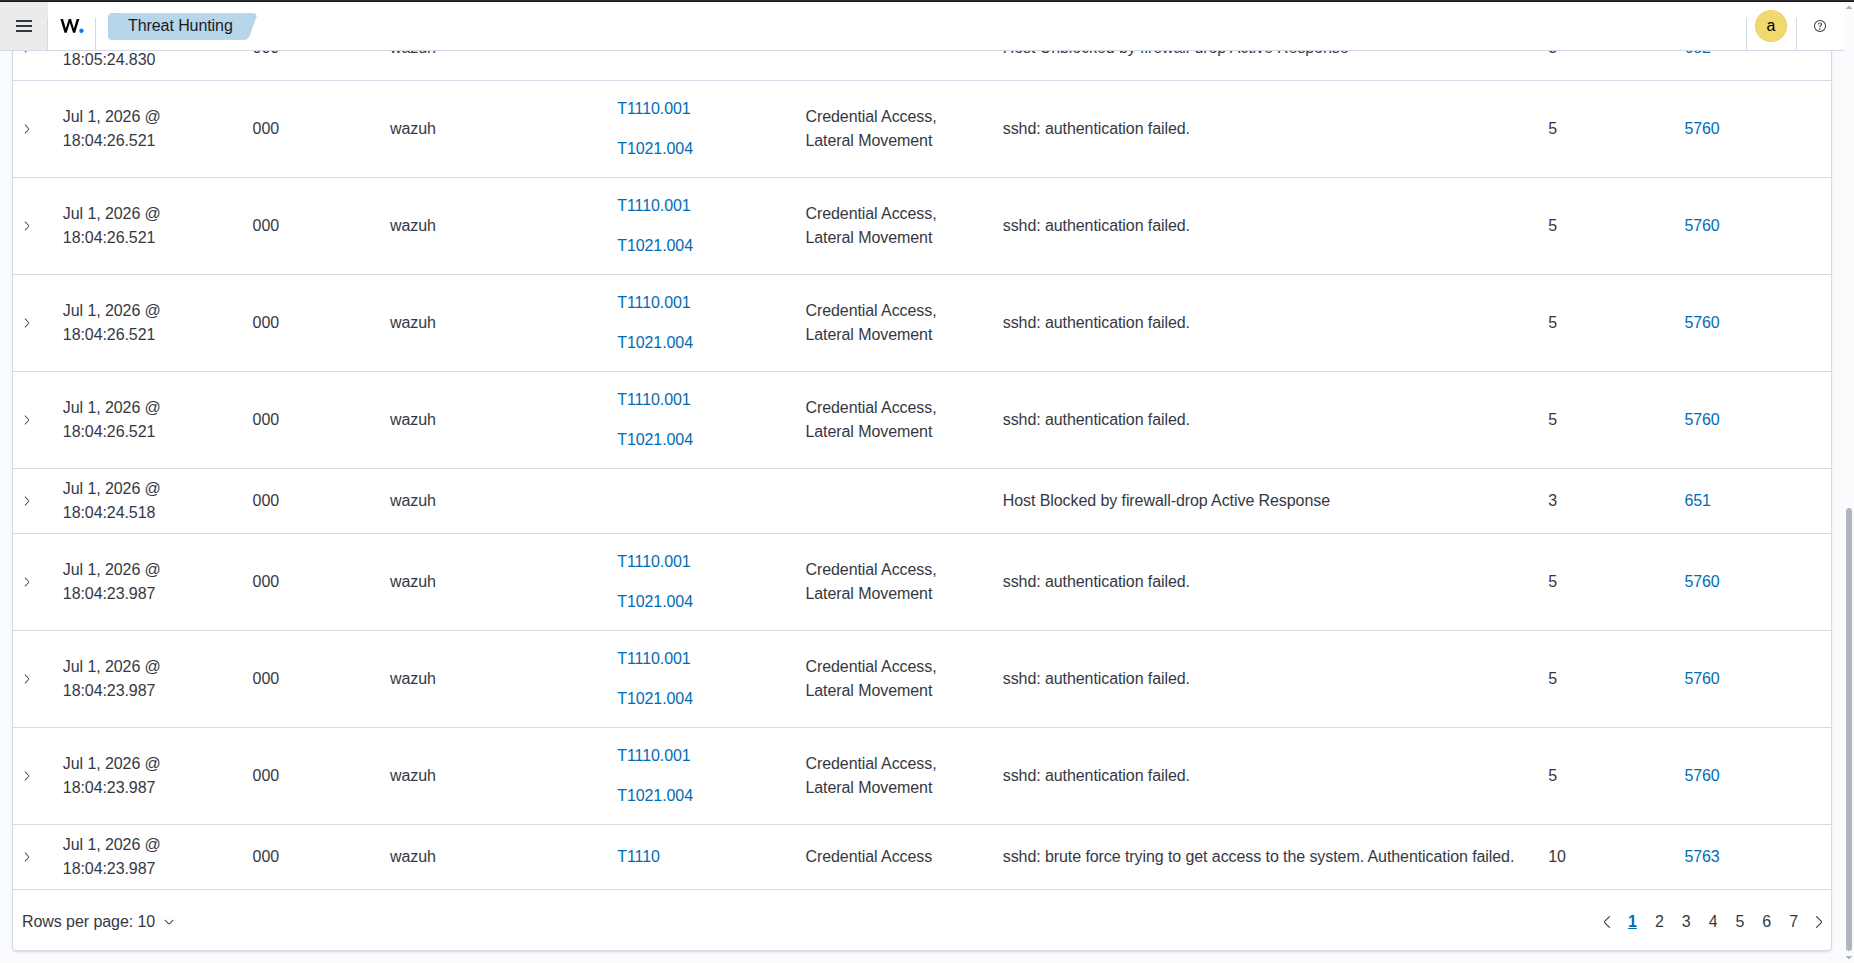Go to results page 5
The height and width of the screenshot is (963, 1854).
point(1740,922)
